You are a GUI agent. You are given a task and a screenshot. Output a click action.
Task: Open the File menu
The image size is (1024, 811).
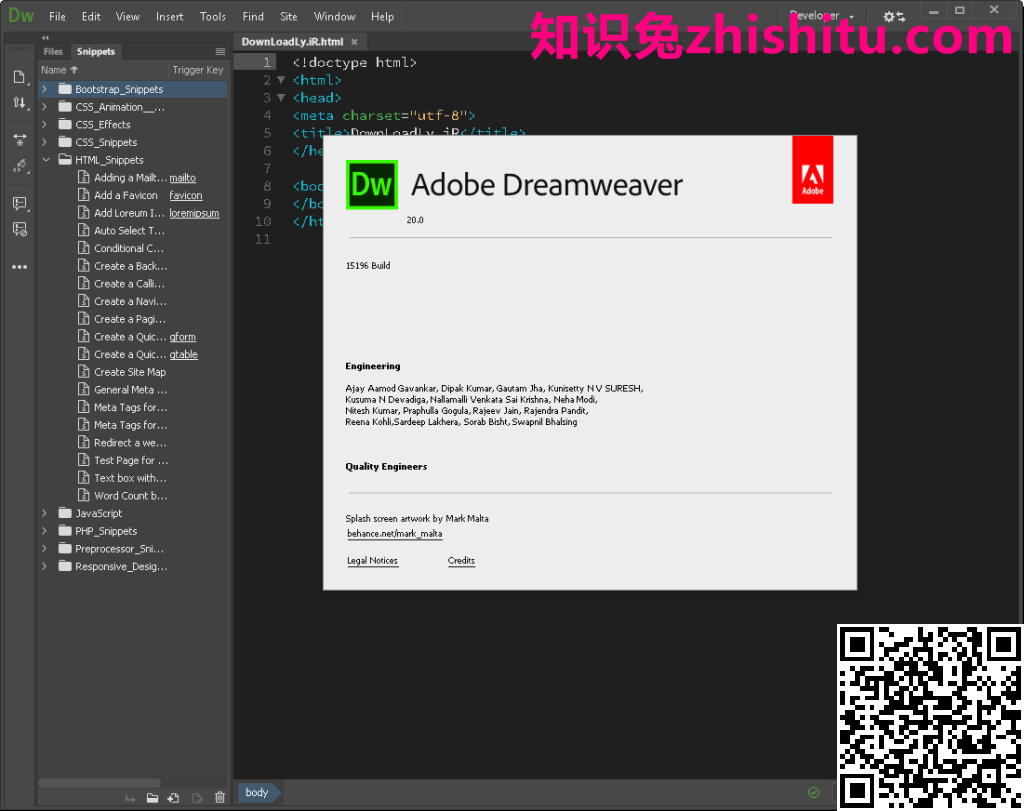pos(57,16)
